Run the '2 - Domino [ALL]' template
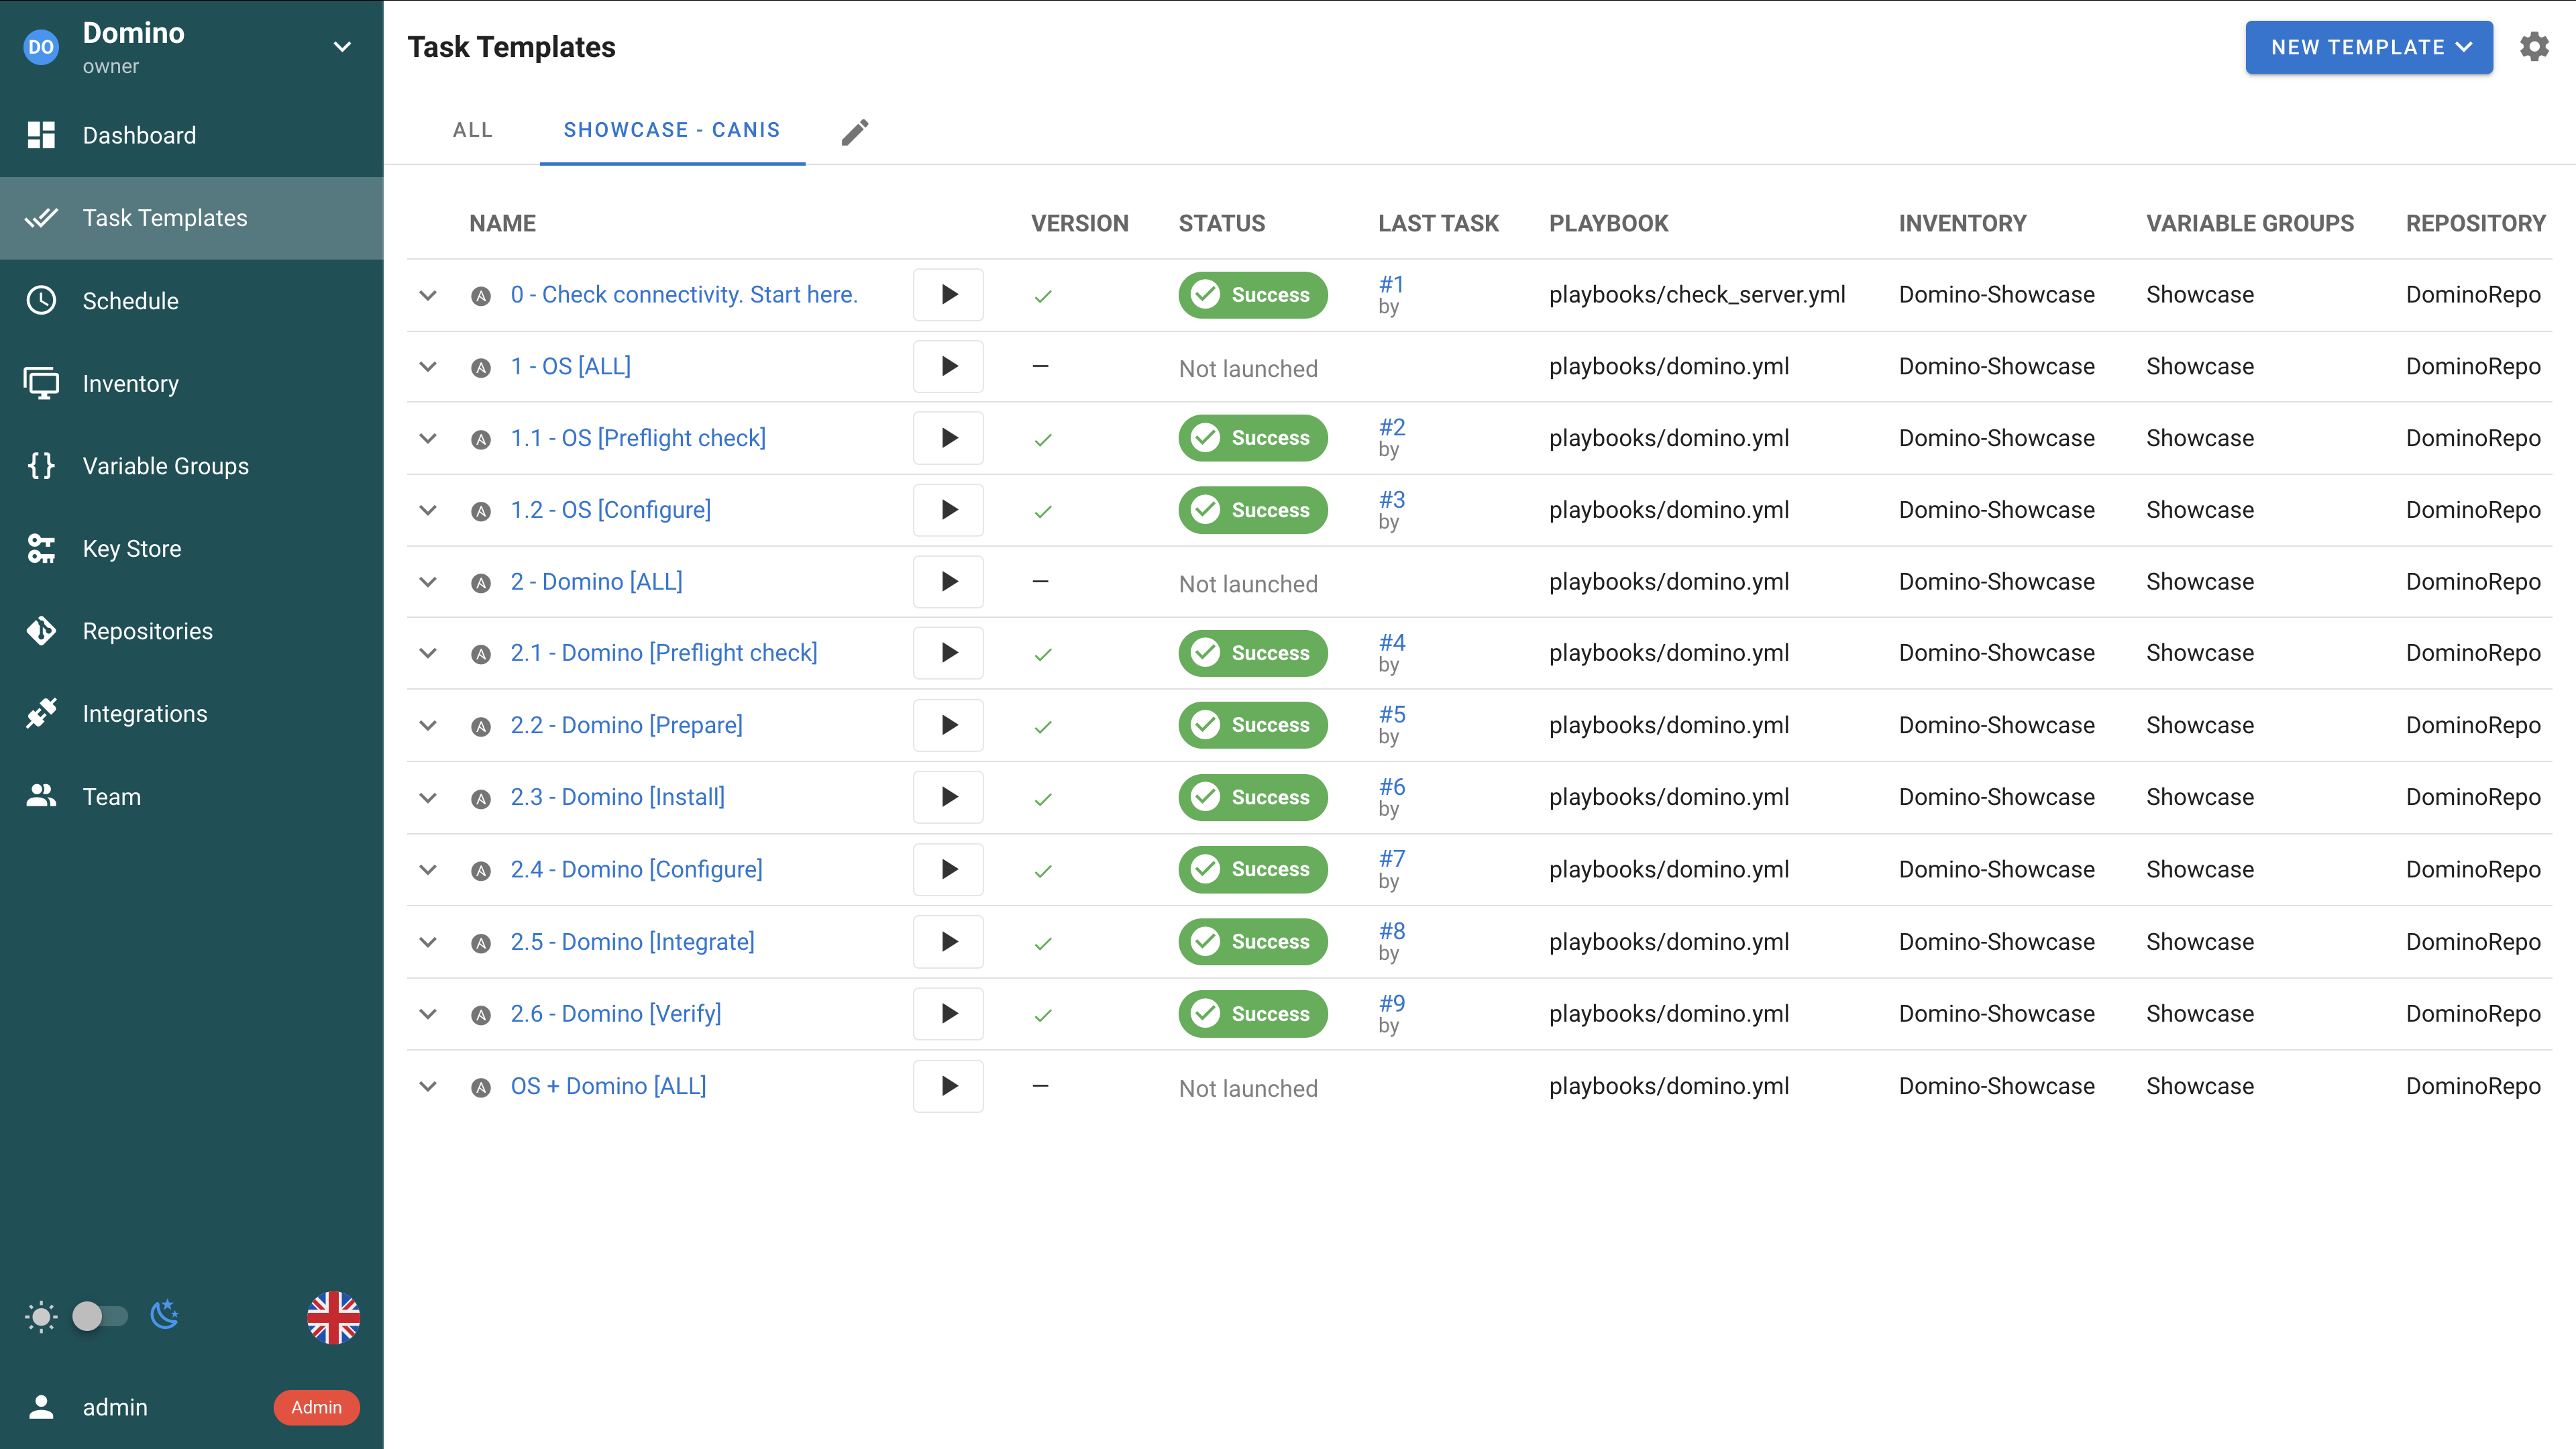This screenshot has width=2576, height=1449. click(x=948, y=582)
